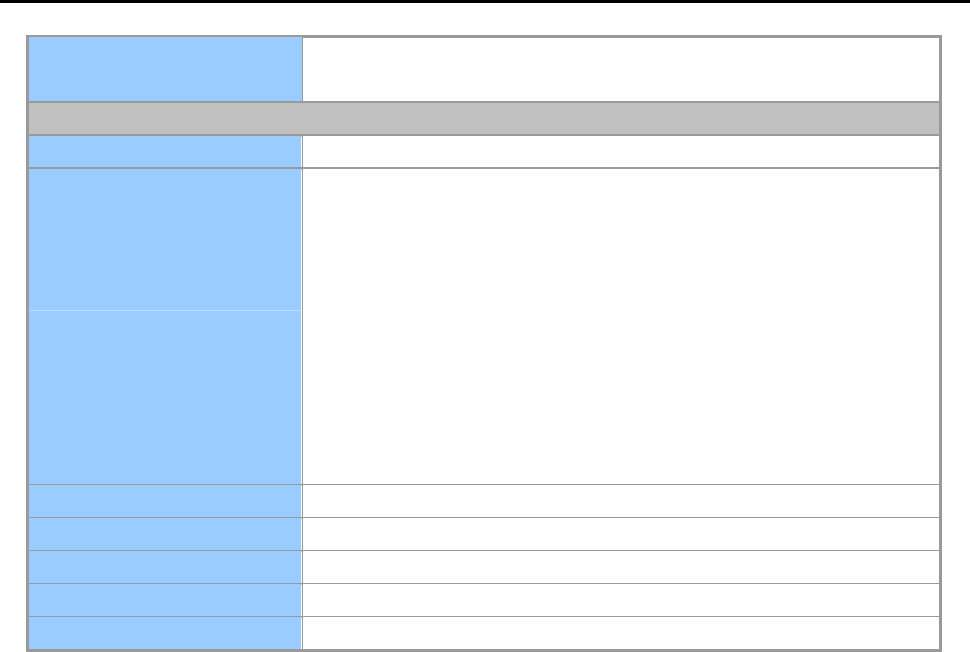The height and width of the screenshot is (652, 970).
Task: Click white cell in middle of five bottom rows
Action: click(621, 566)
